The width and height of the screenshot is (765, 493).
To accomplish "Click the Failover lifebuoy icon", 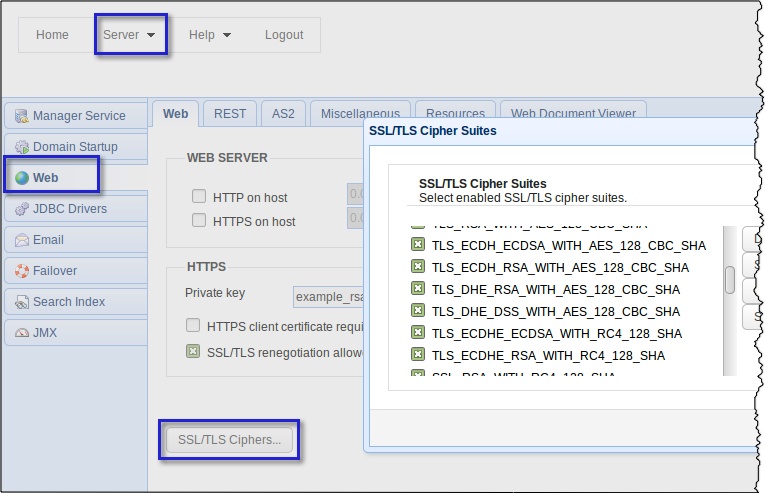I will point(21,271).
